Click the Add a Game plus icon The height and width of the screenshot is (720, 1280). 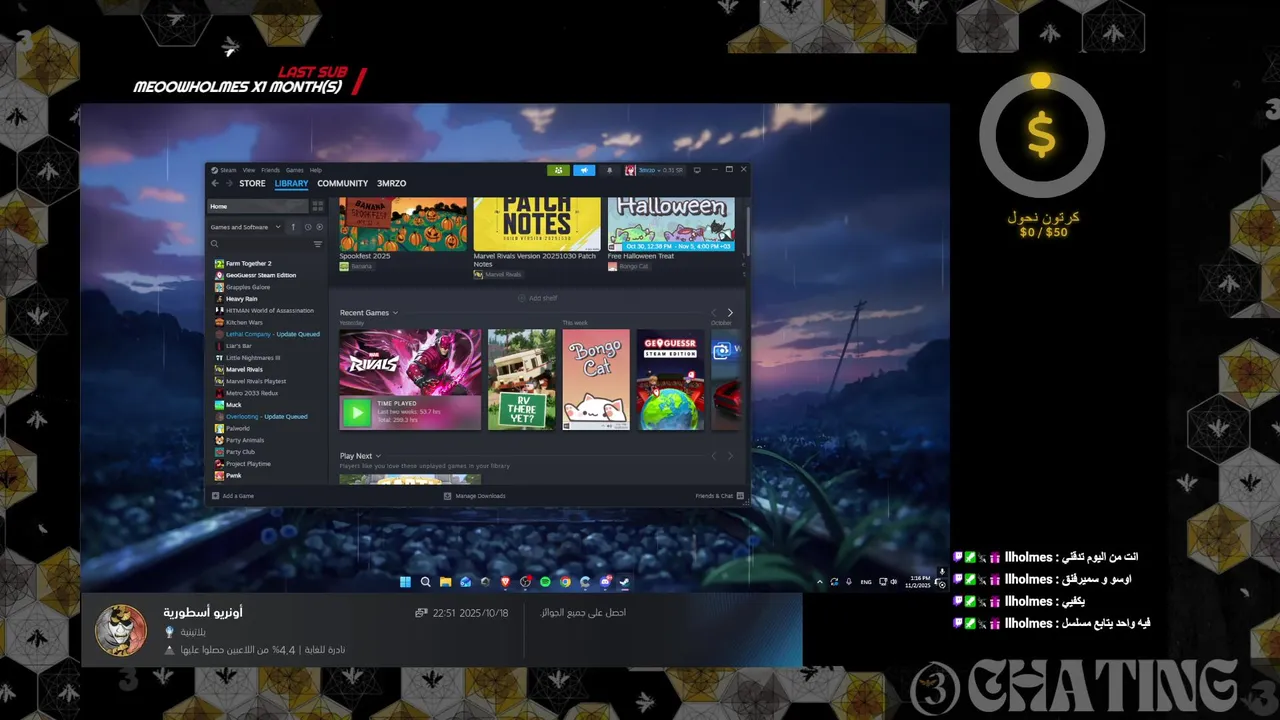coord(215,496)
